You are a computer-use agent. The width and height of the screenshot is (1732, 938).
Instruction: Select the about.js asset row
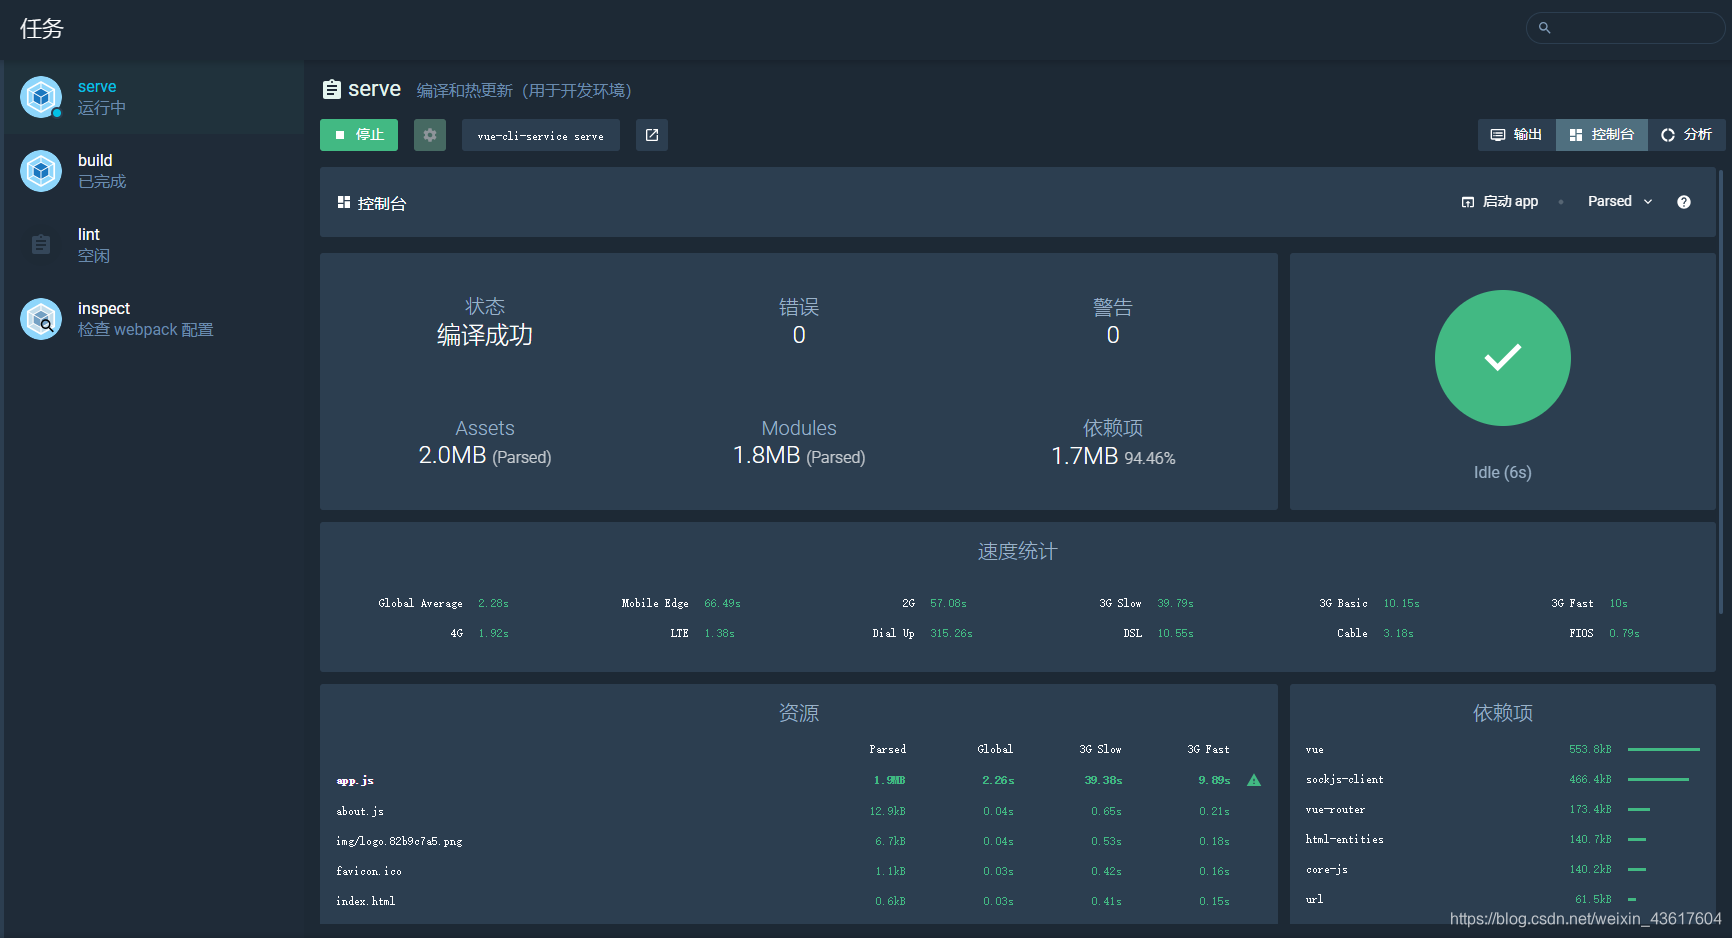click(799, 811)
